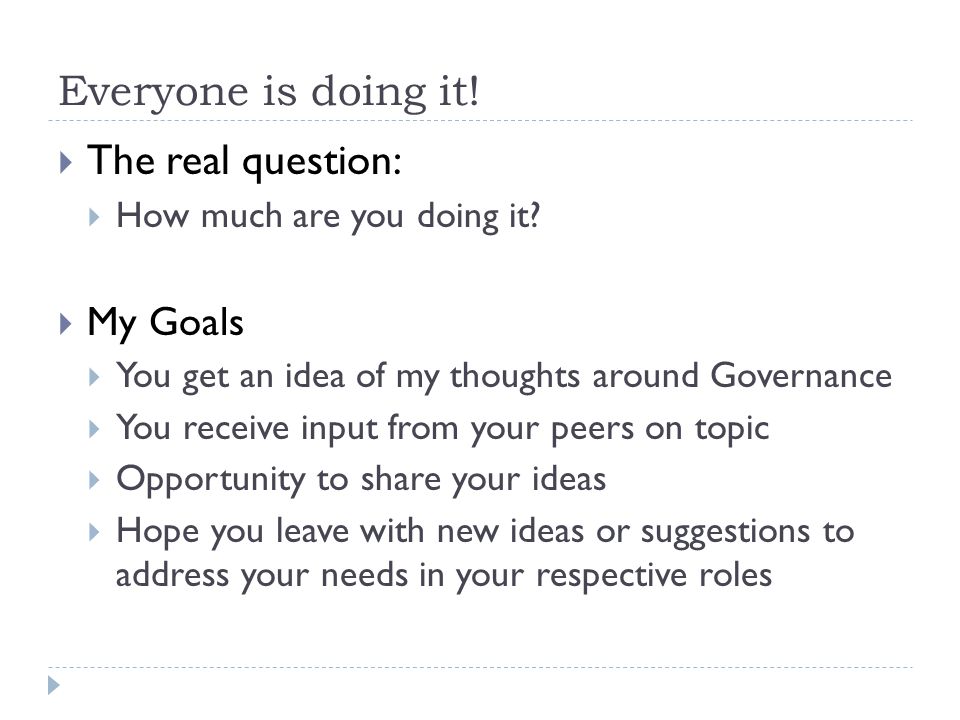Click the arrow bullet beside 'My Goals'
This screenshot has height=720, width=960.
coord(66,324)
